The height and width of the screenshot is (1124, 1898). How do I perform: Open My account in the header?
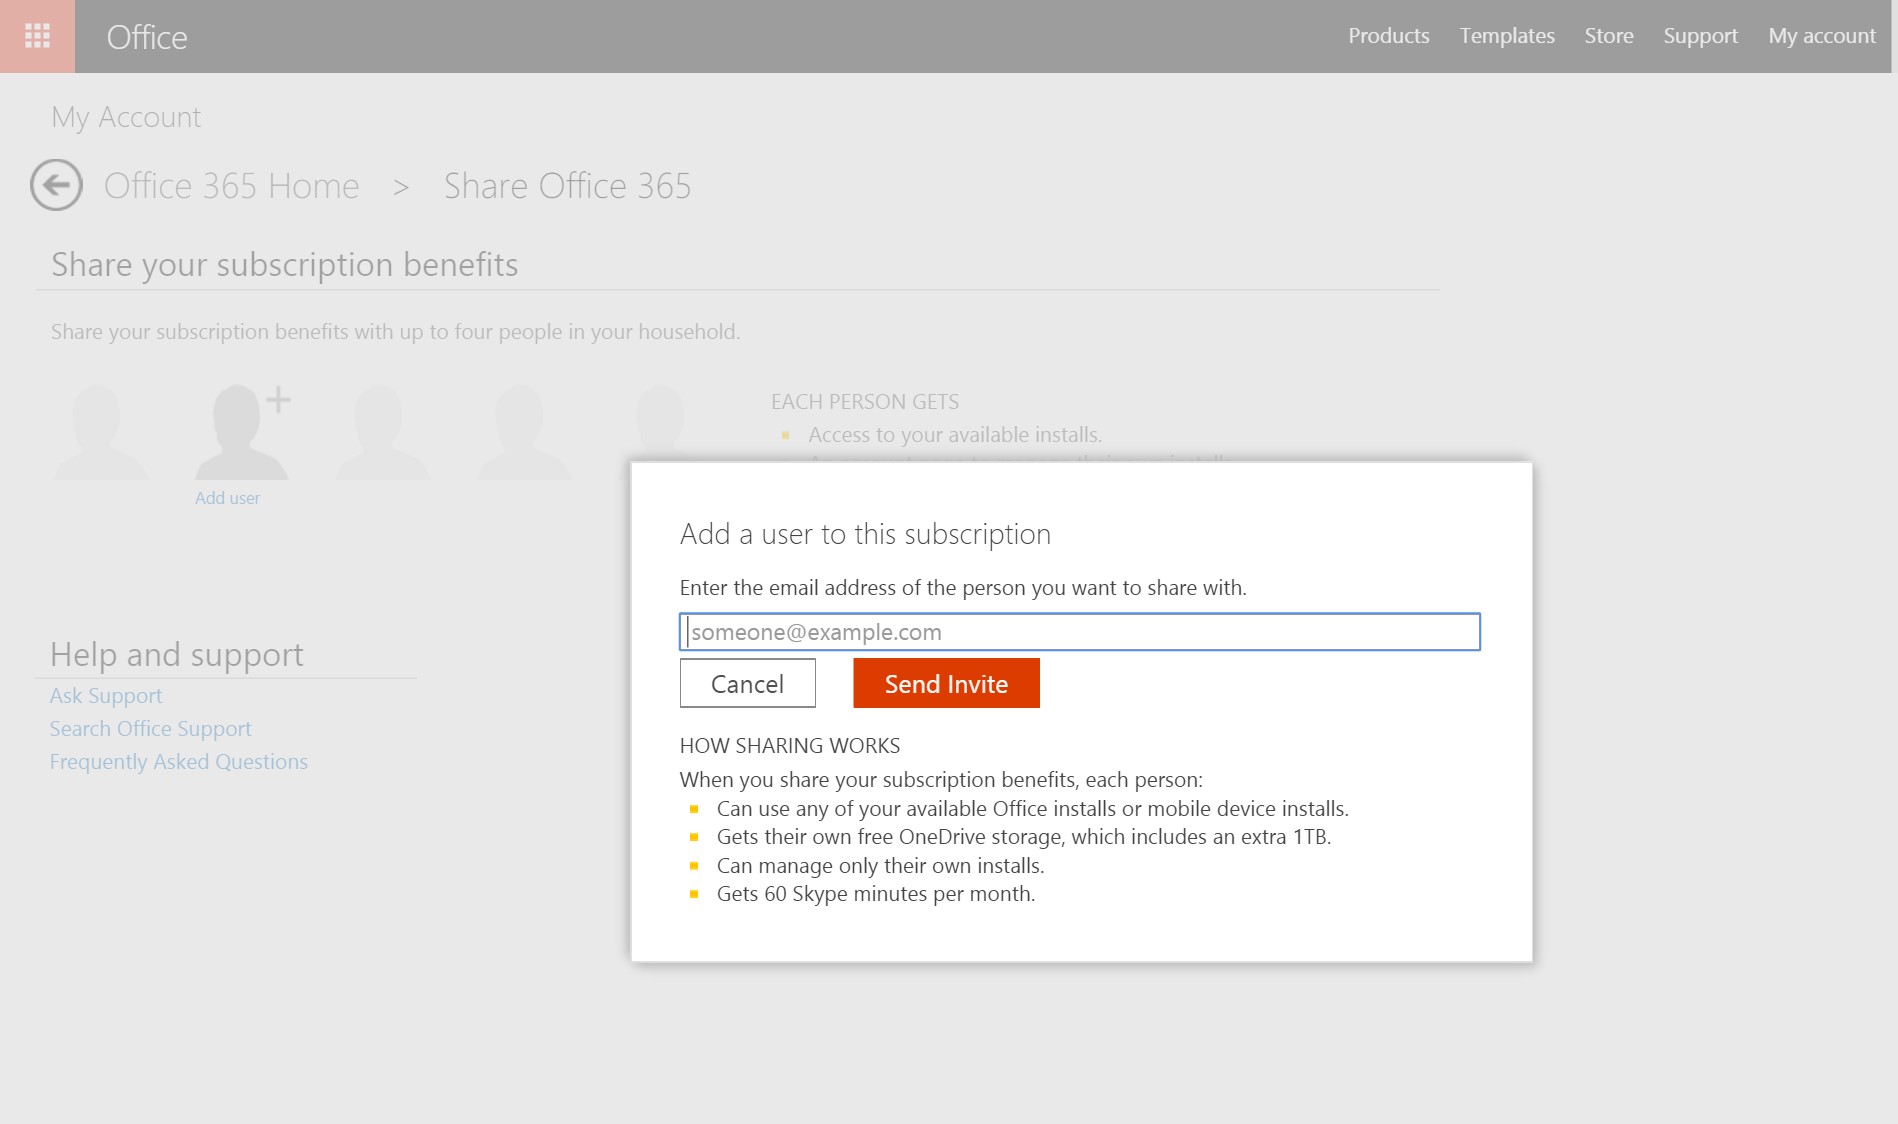tap(1821, 36)
